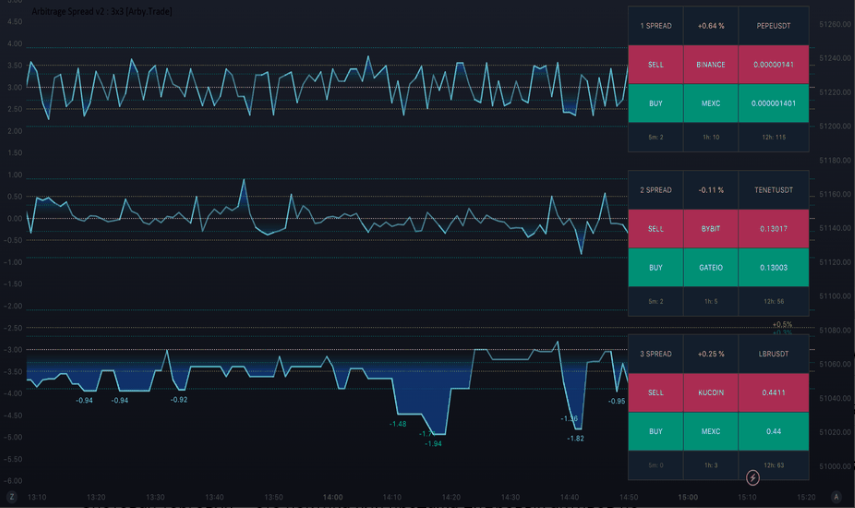This screenshot has width=855, height=508.
Task: Click the 3 SPREAD header cell
Action: click(x=655, y=354)
